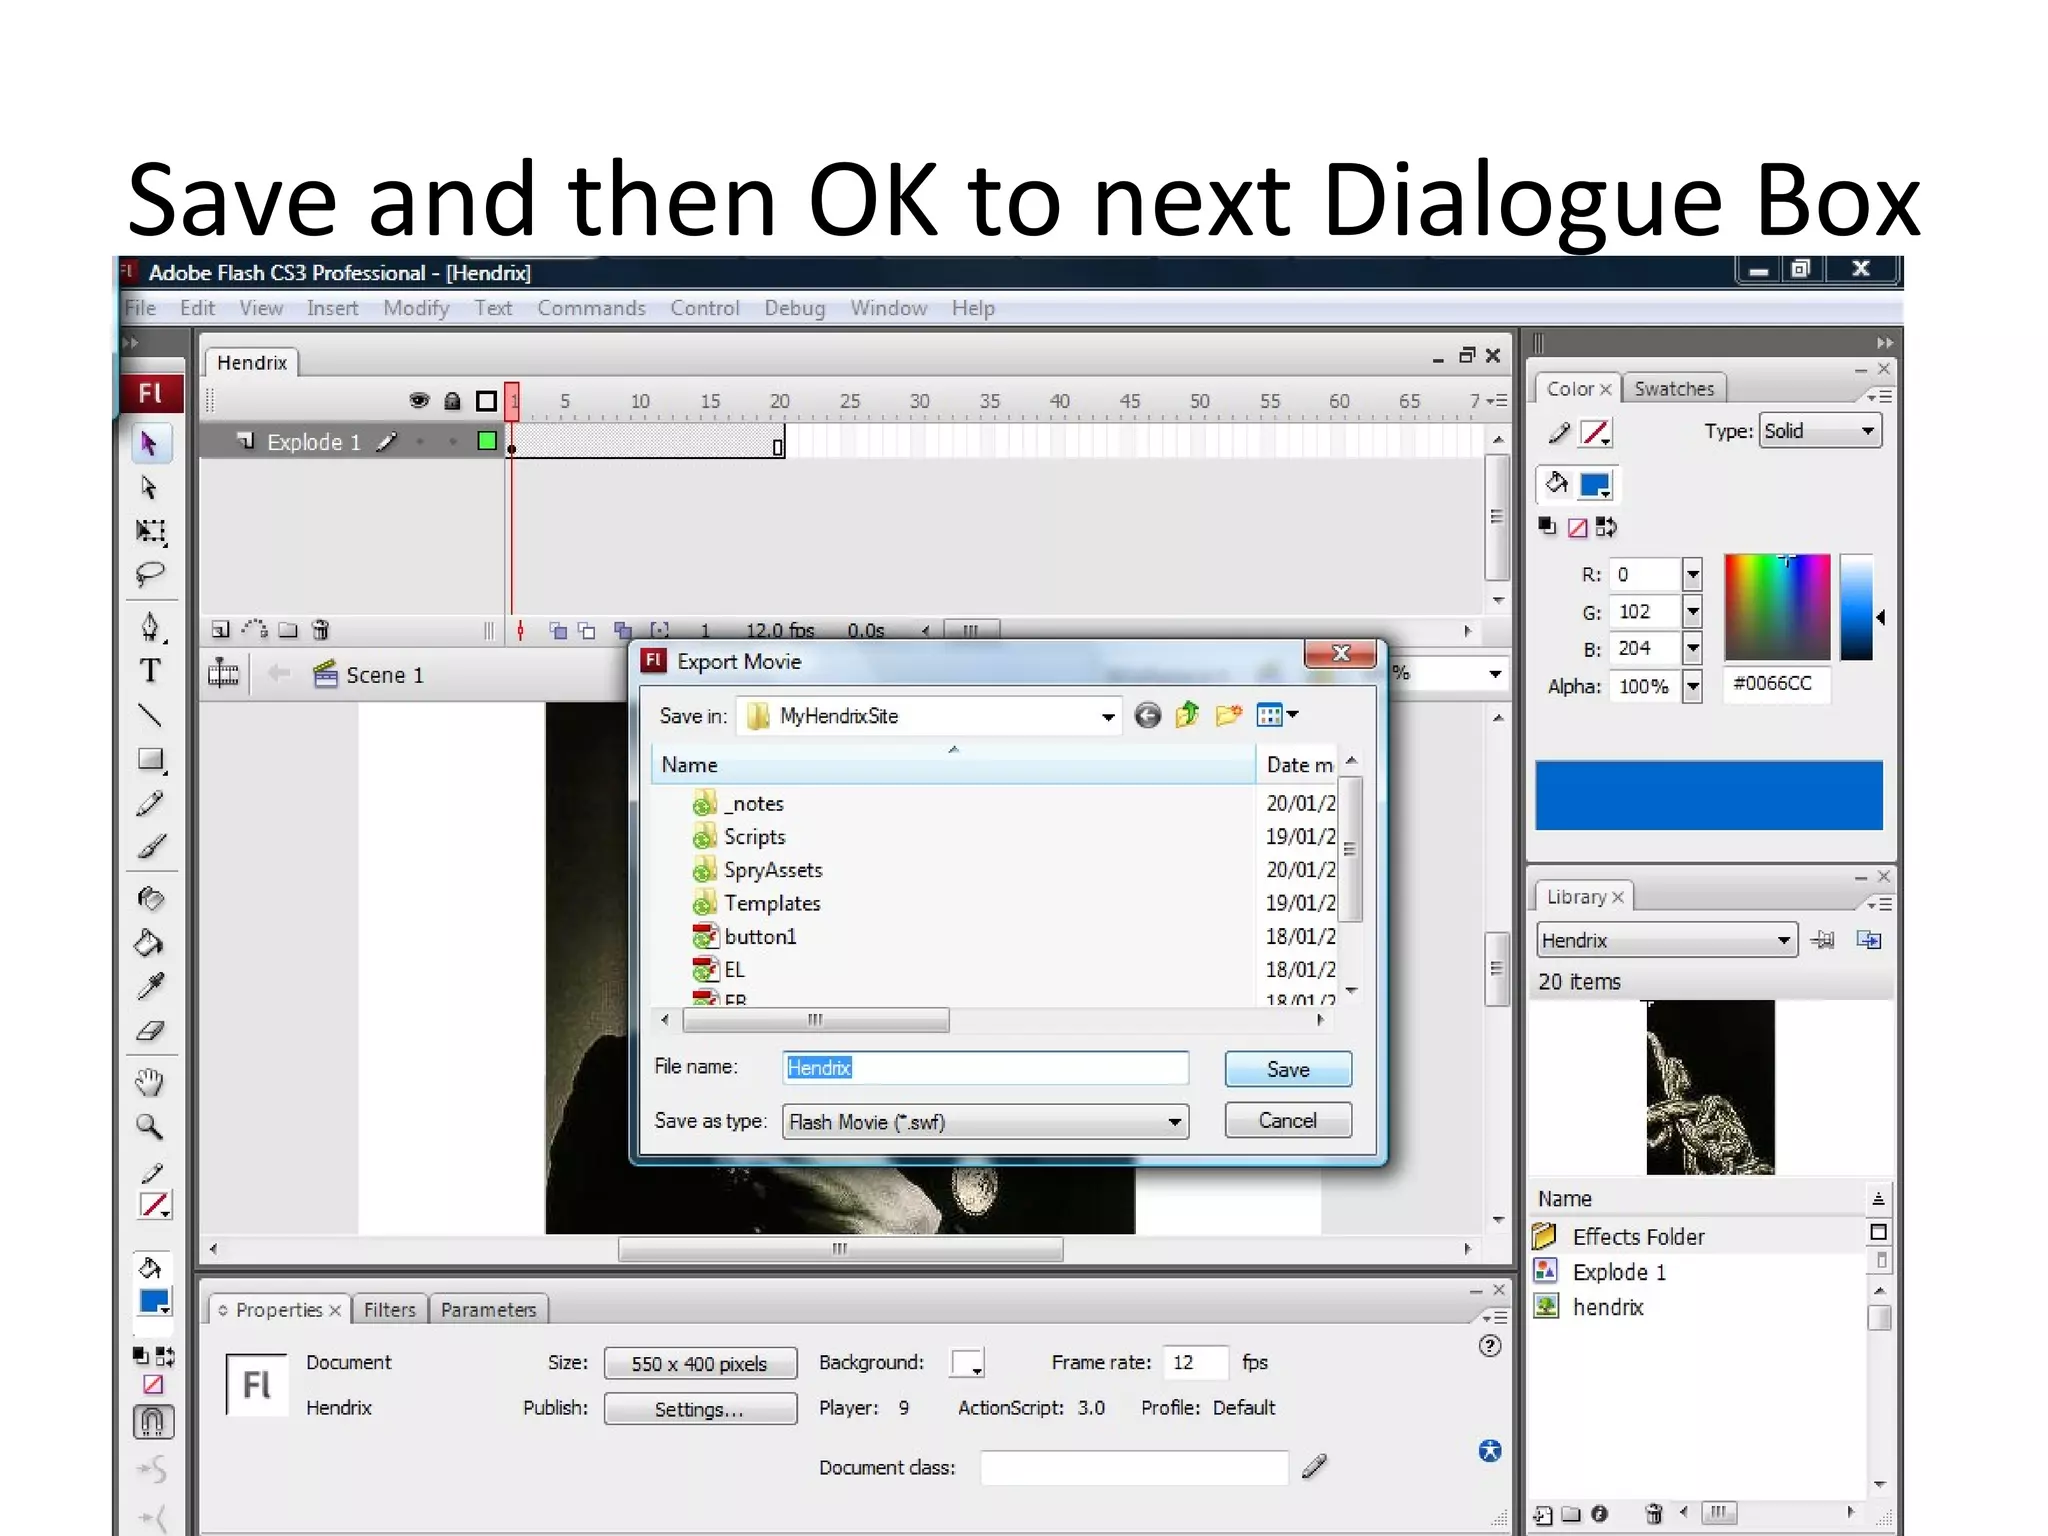Pin current library icon
Image resolution: width=2048 pixels, height=1536 pixels.
pyautogui.click(x=1823, y=940)
